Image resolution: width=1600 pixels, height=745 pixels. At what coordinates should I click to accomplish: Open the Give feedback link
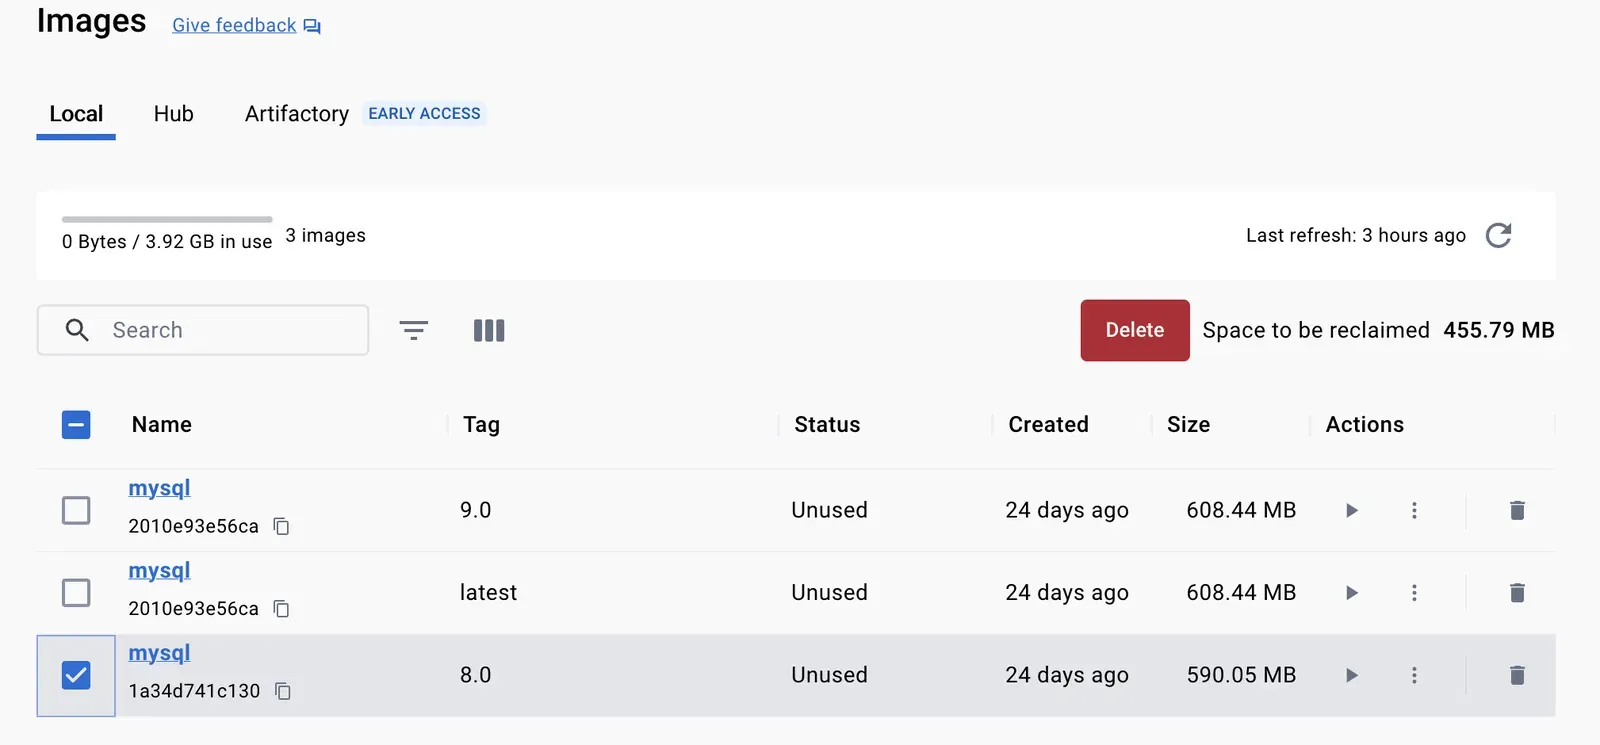235,25
